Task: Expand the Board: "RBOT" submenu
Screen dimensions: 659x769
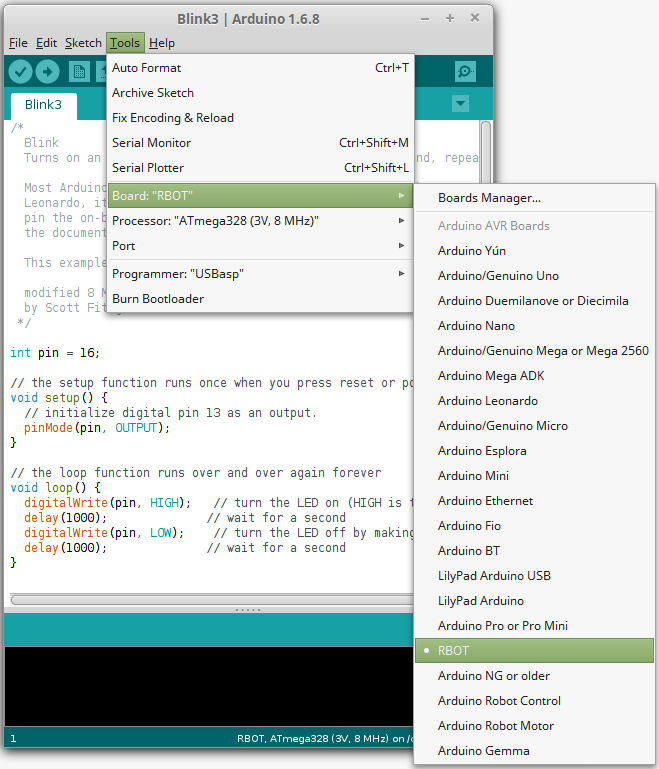Action: click(x=260, y=196)
